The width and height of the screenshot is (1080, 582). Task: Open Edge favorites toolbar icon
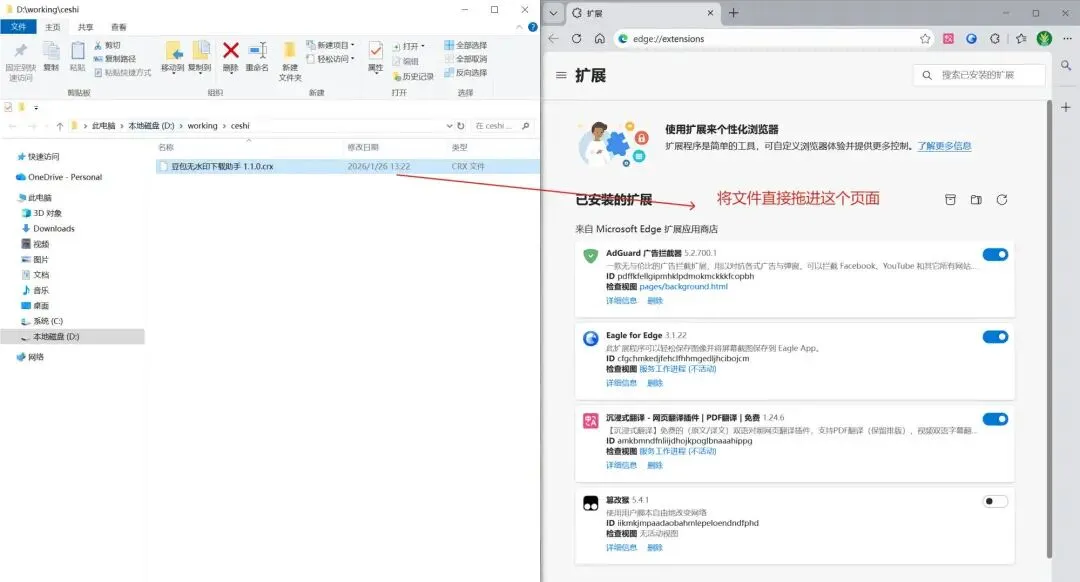tap(1021, 39)
